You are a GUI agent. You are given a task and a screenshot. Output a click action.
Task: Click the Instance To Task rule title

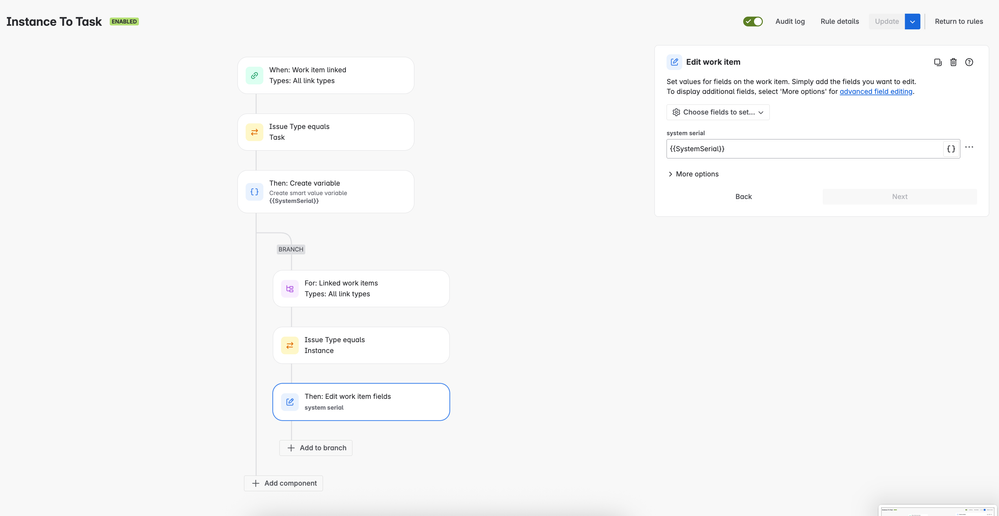pos(54,22)
